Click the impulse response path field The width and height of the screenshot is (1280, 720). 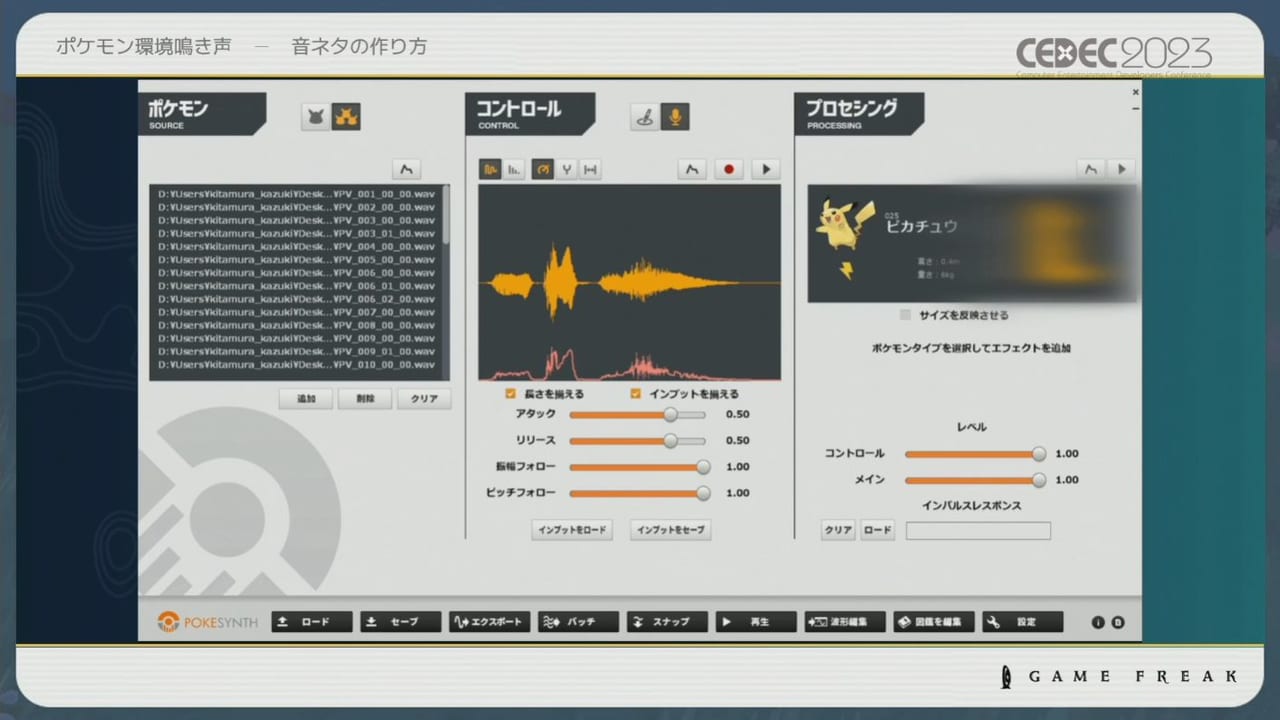pyautogui.click(x=978, y=531)
